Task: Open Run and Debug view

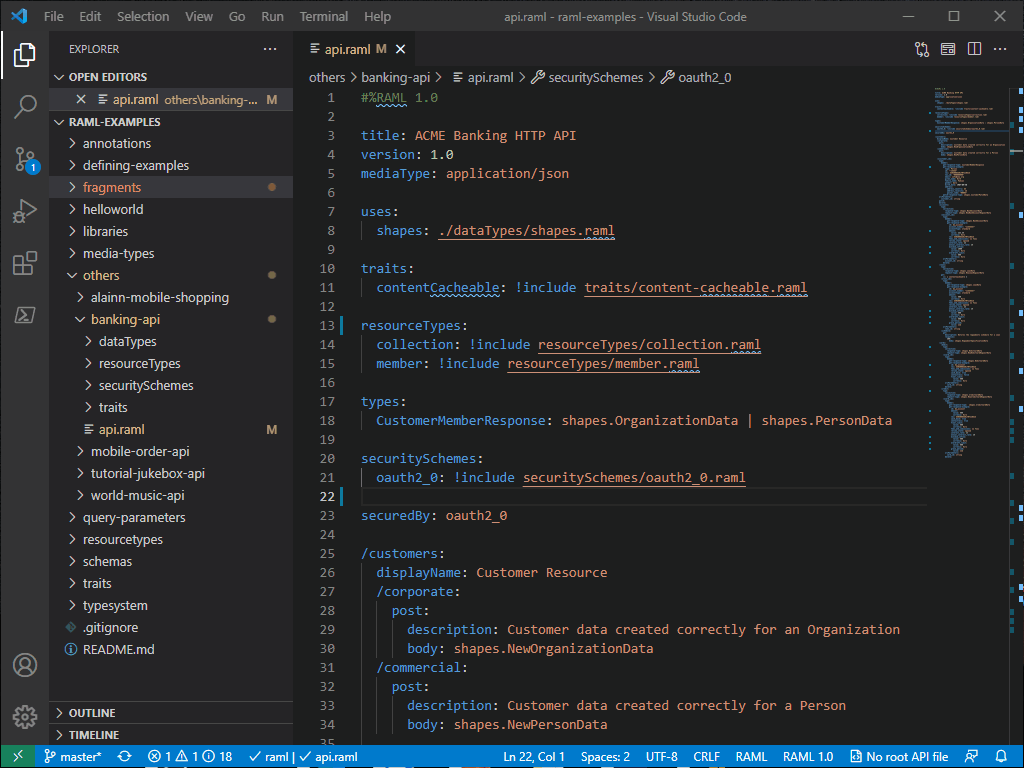Action: click(x=25, y=211)
